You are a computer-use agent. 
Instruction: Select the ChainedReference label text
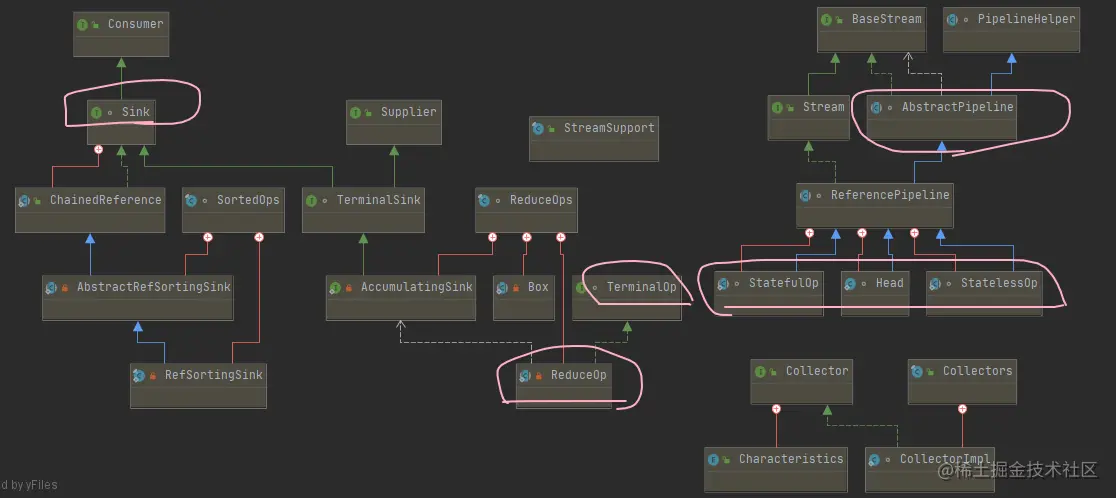[105, 201]
